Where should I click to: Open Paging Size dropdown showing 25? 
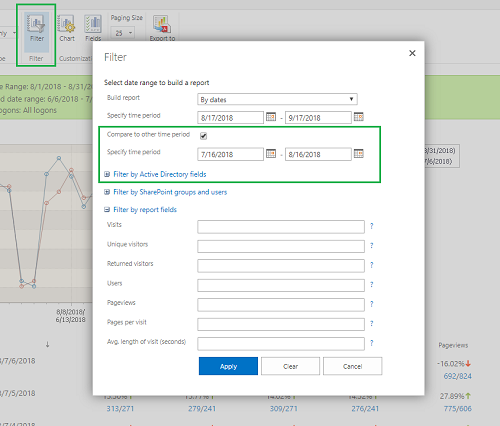point(122,33)
